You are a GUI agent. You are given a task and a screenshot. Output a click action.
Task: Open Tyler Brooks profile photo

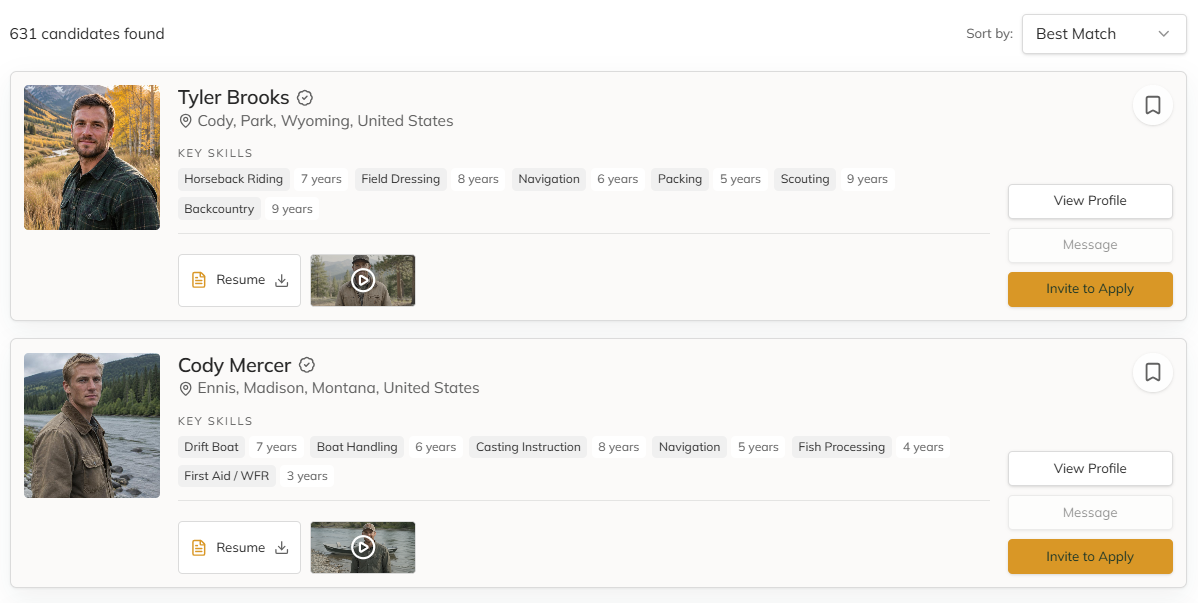click(92, 157)
